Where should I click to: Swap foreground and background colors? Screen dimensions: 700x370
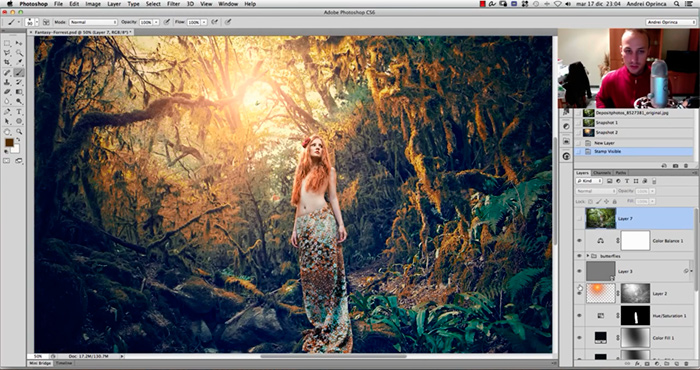point(18,140)
